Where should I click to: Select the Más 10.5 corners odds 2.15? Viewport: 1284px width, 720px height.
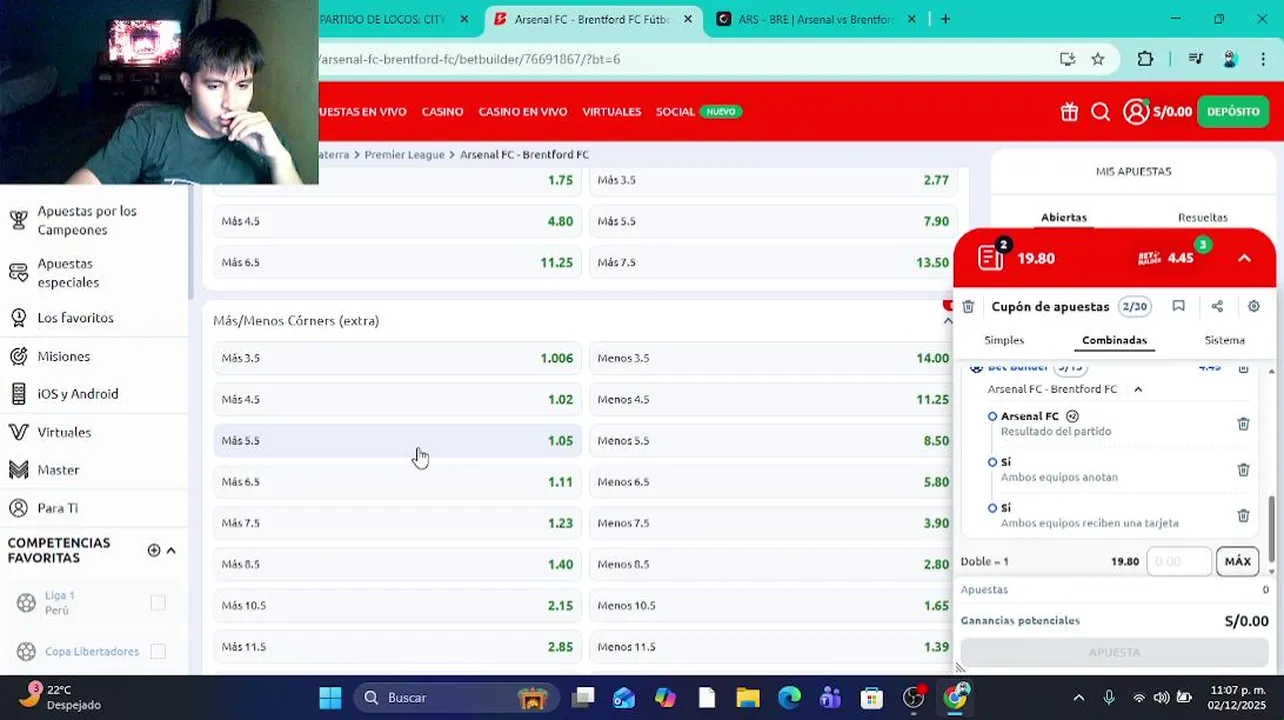[397, 606]
